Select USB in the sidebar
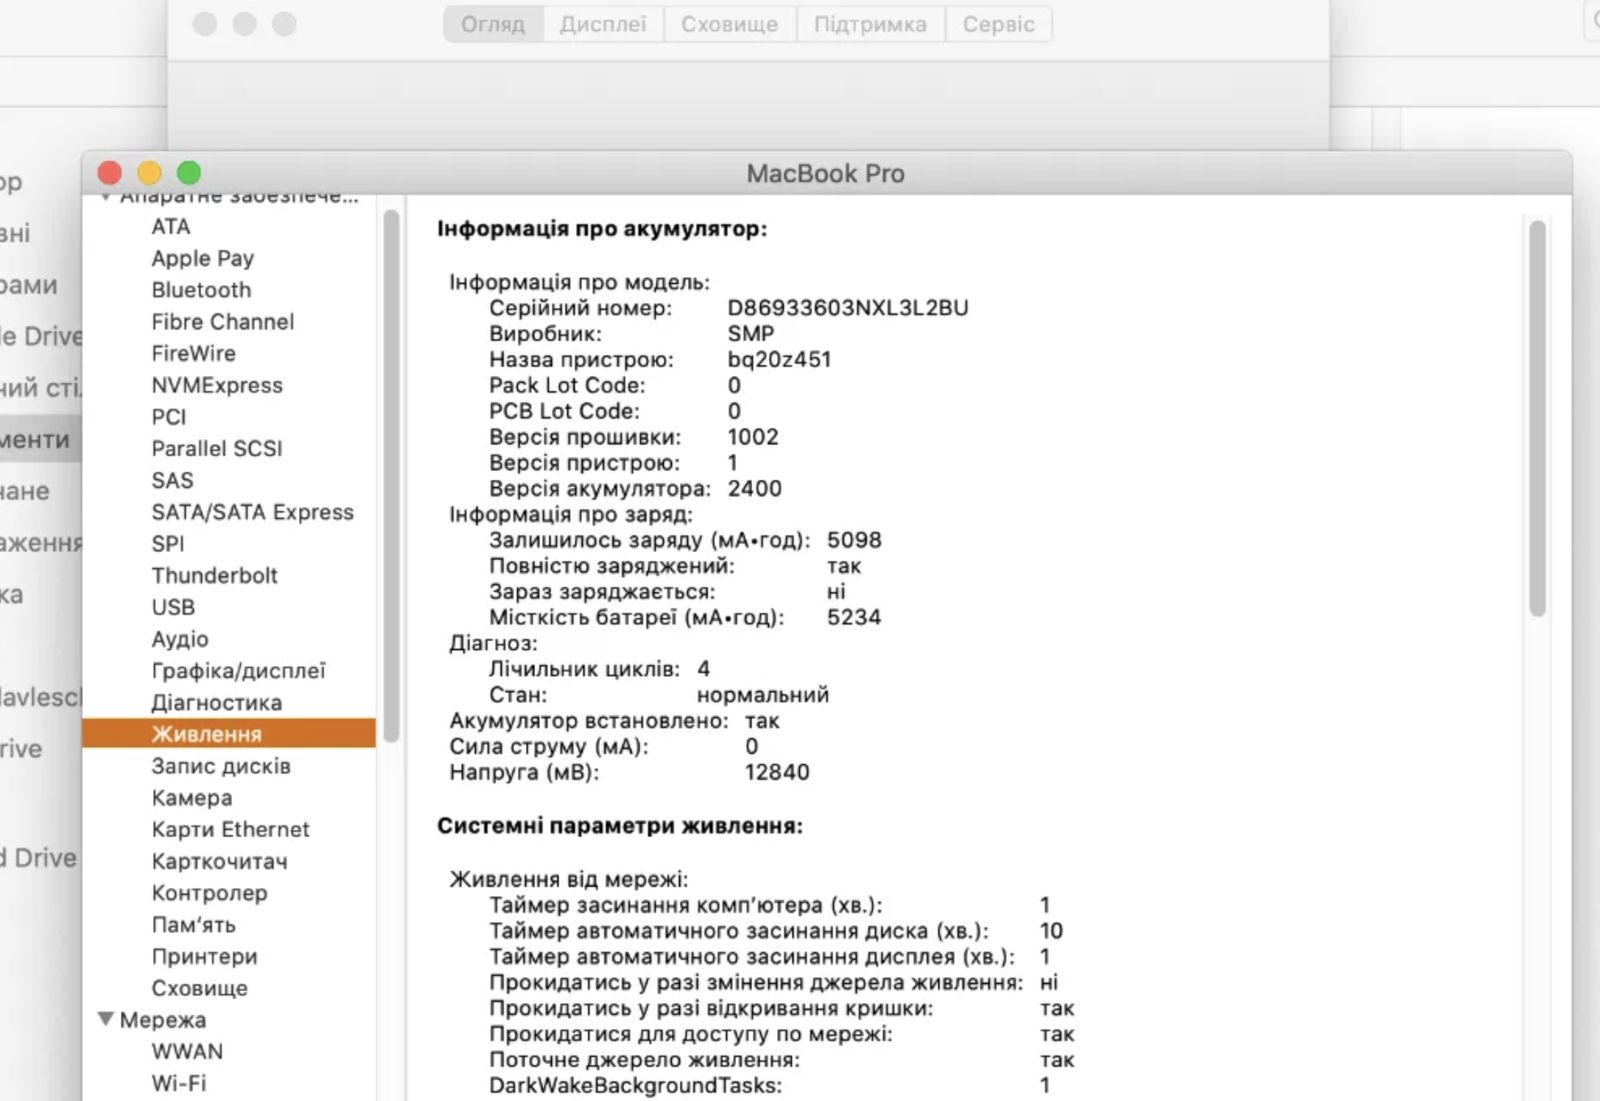This screenshot has height=1101, width=1600. pyautogui.click(x=173, y=607)
